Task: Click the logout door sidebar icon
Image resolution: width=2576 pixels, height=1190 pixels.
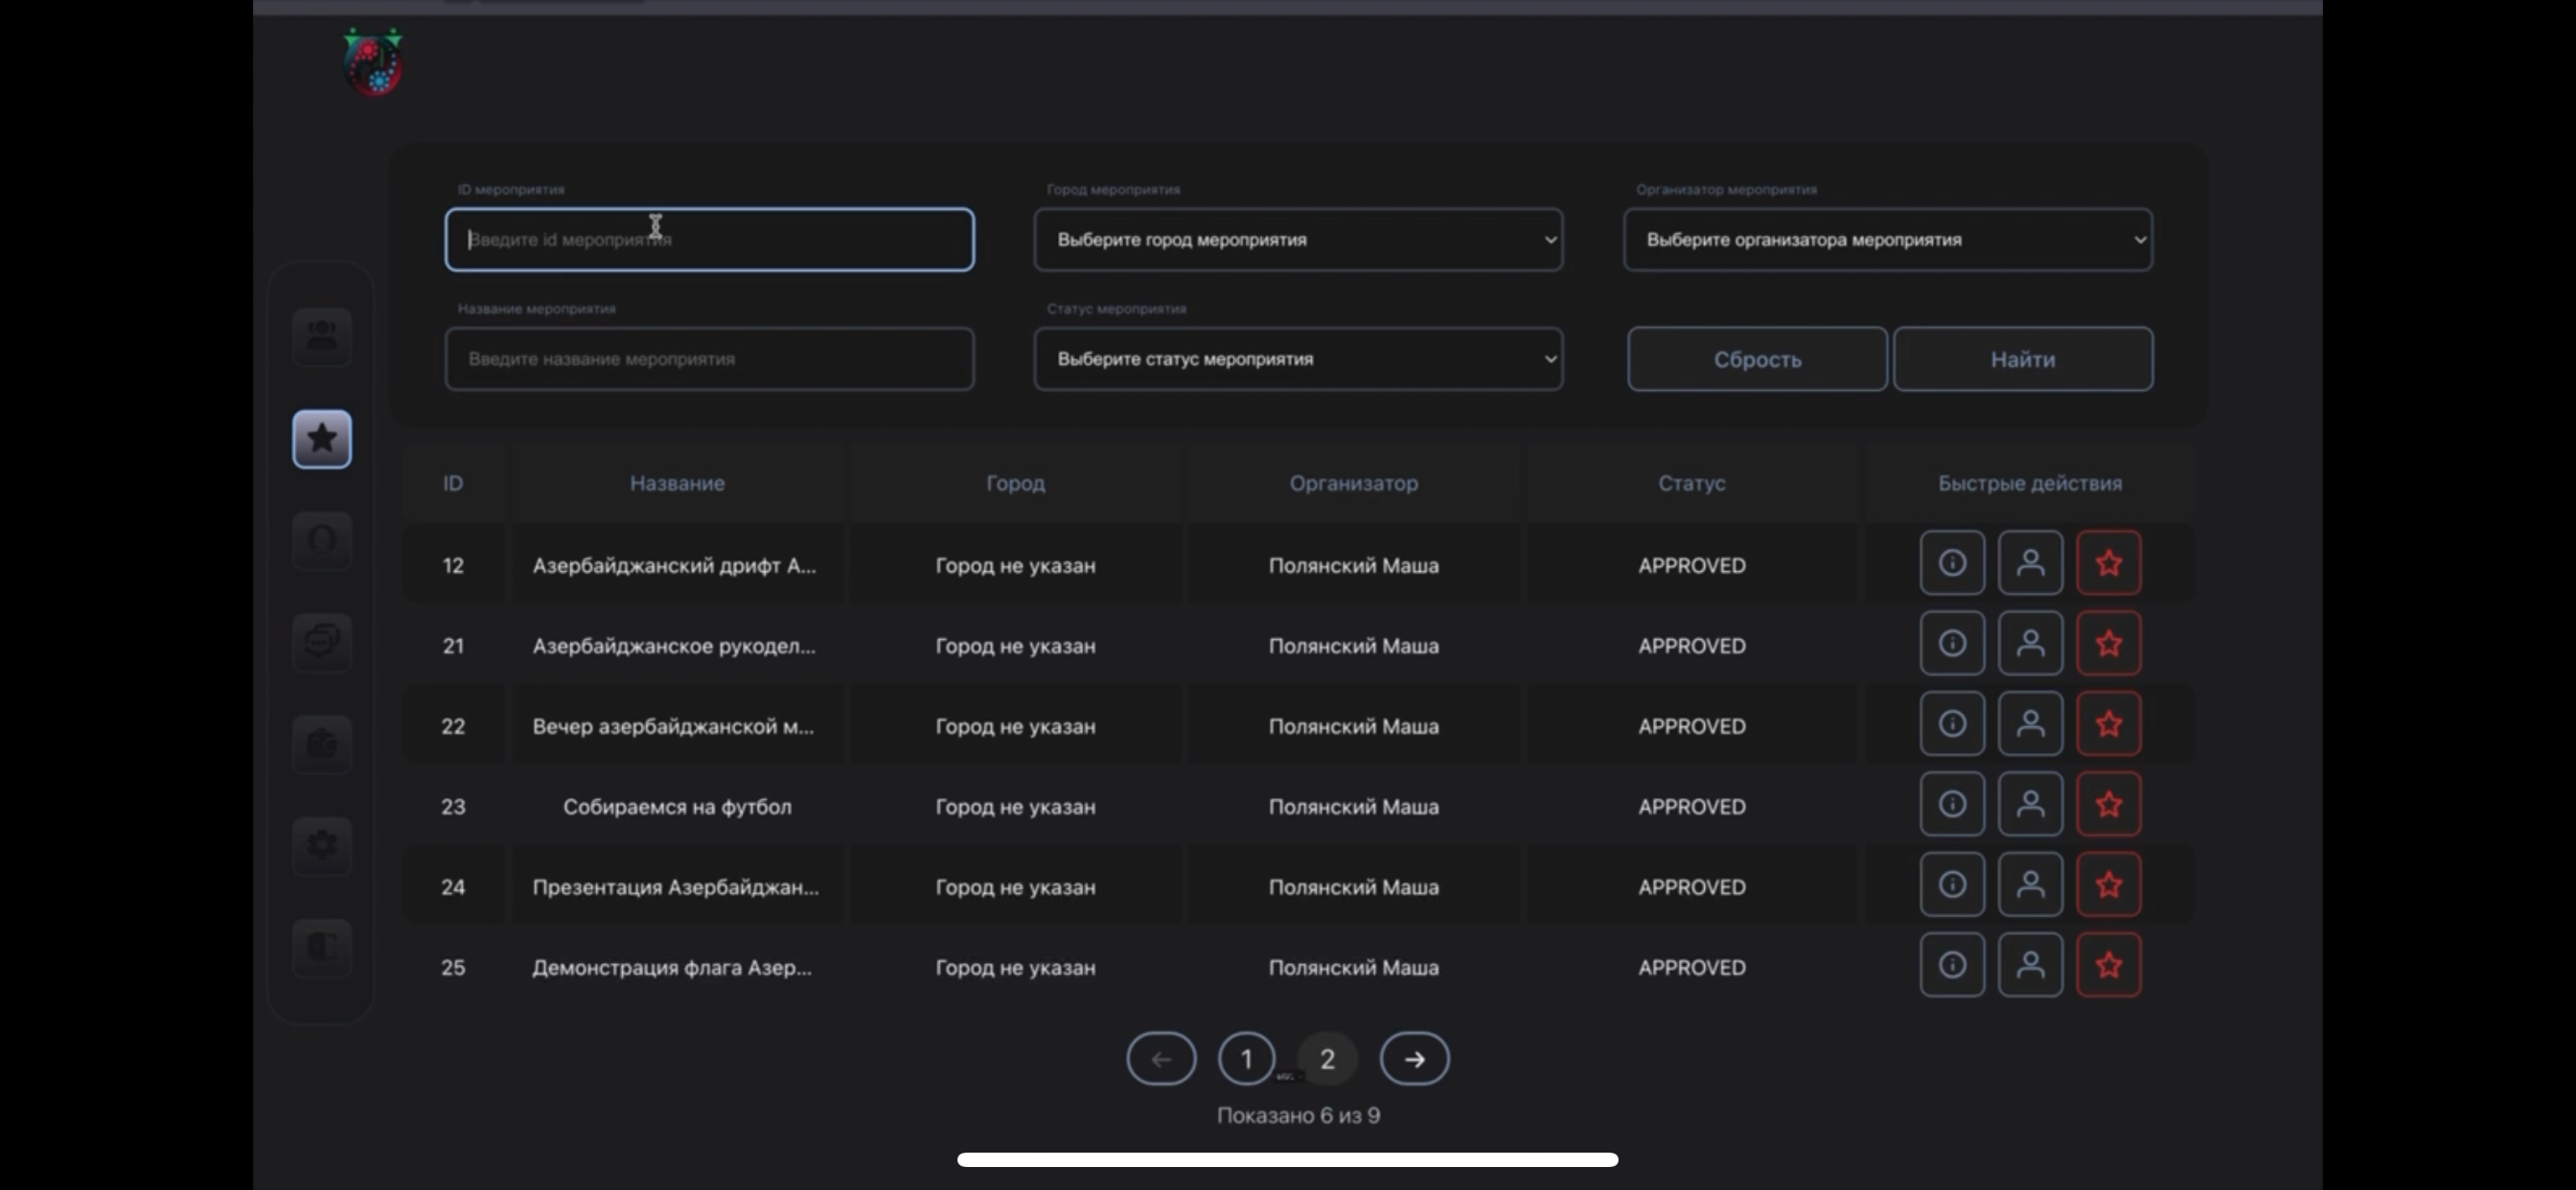Action: pos(321,947)
